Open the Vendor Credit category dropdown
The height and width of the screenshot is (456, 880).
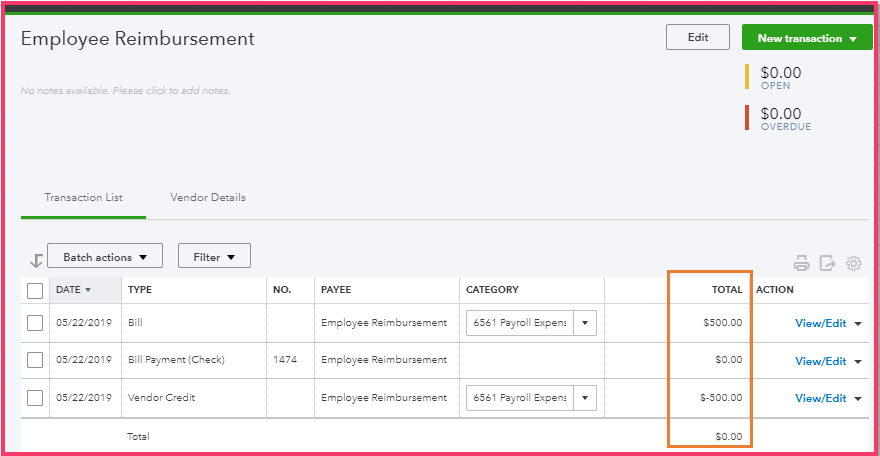pyautogui.click(x=584, y=398)
